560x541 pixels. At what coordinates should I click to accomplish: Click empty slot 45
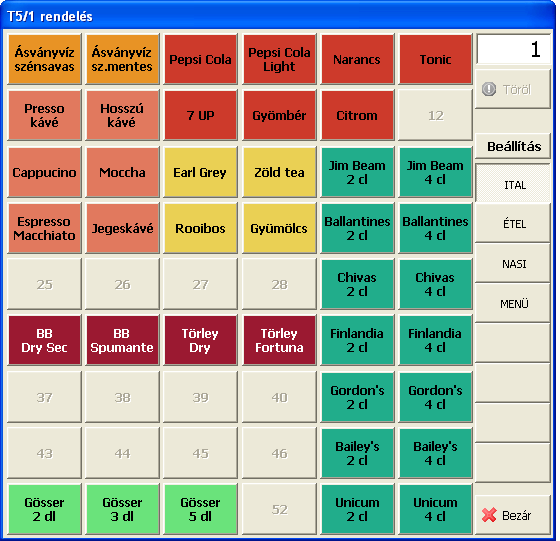[x=200, y=453]
